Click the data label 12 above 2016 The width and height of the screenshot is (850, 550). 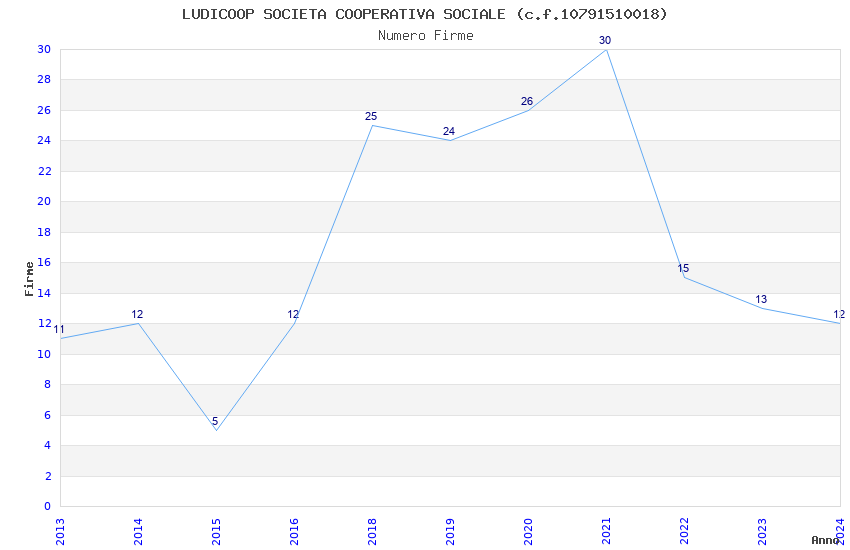293,314
